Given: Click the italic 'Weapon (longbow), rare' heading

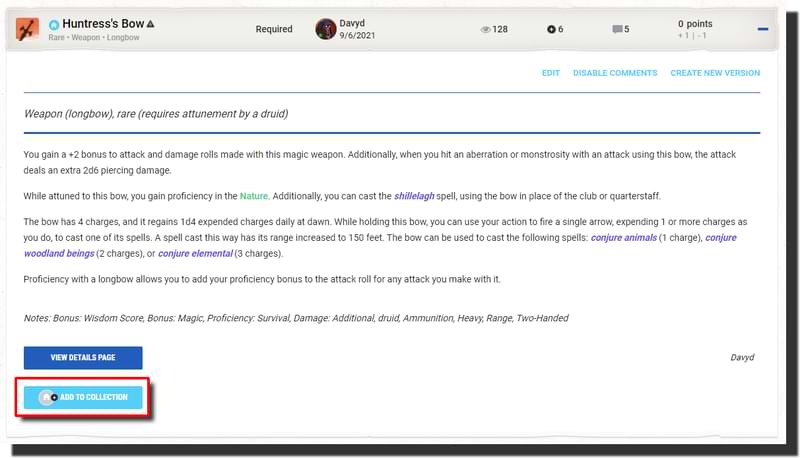Looking at the screenshot, I should (156, 114).
